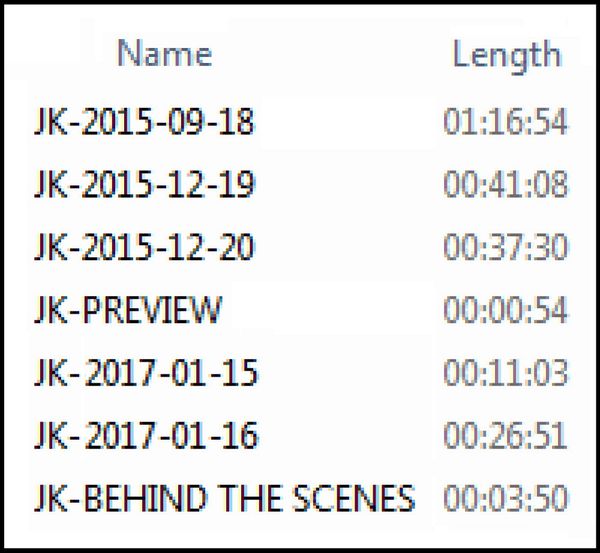Pick the JK-2017-01-16 file name
The image size is (600, 553).
tap(146, 435)
